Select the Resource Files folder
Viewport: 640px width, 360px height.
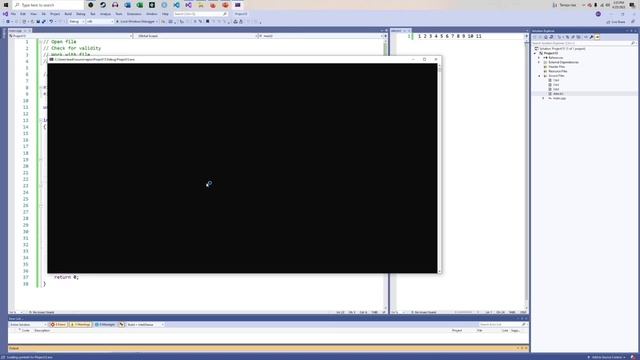click(x=558, y=71)
